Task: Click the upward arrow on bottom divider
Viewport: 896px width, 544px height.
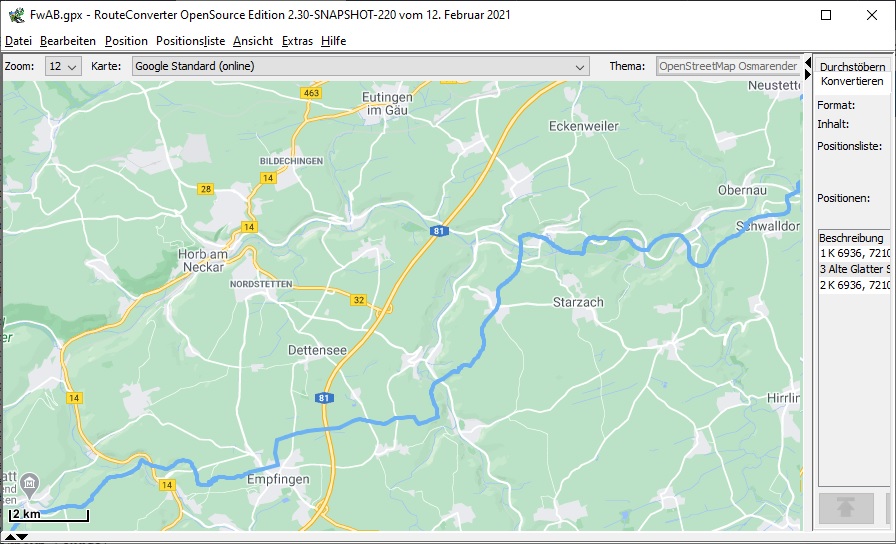Action: (x=10, y=538)
